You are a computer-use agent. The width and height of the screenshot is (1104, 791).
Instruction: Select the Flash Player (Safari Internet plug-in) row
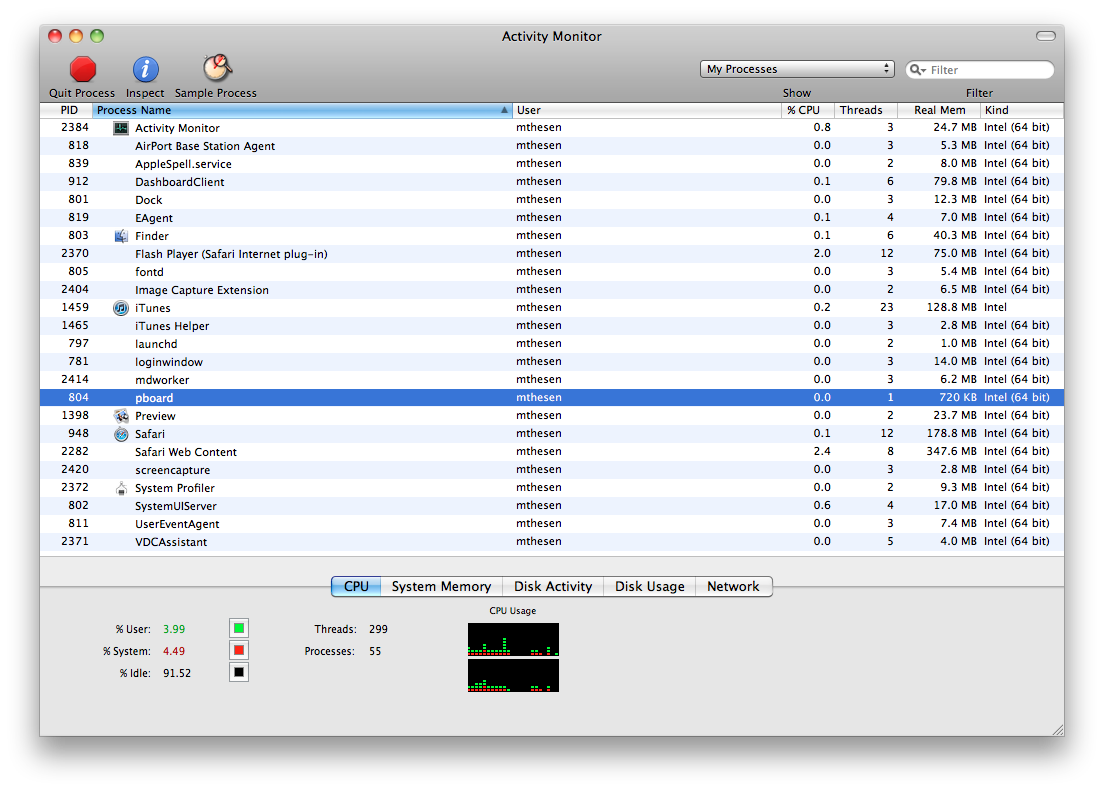pos(552,254)
